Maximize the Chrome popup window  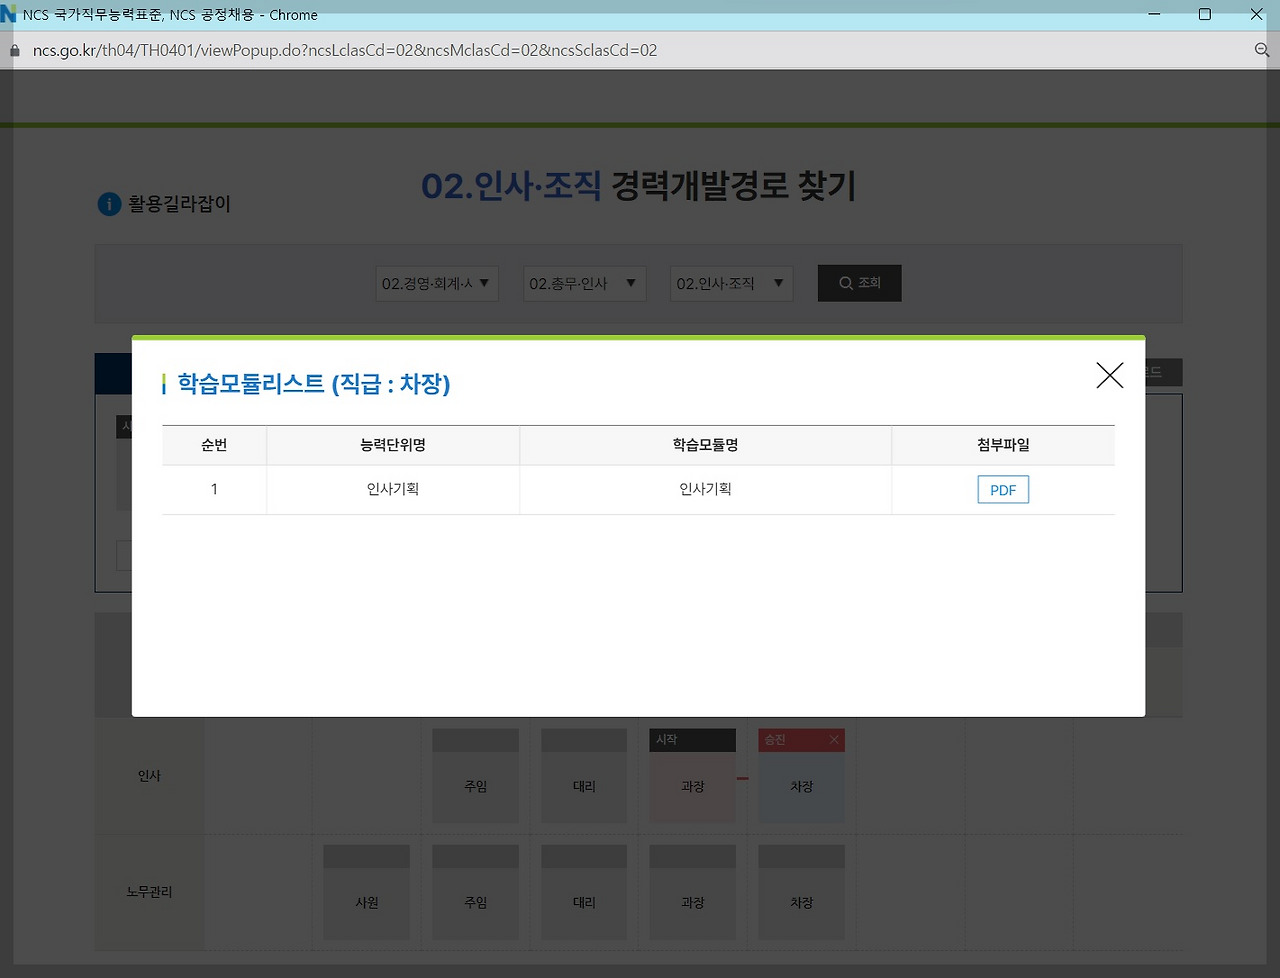click(x=1205, y=14)
